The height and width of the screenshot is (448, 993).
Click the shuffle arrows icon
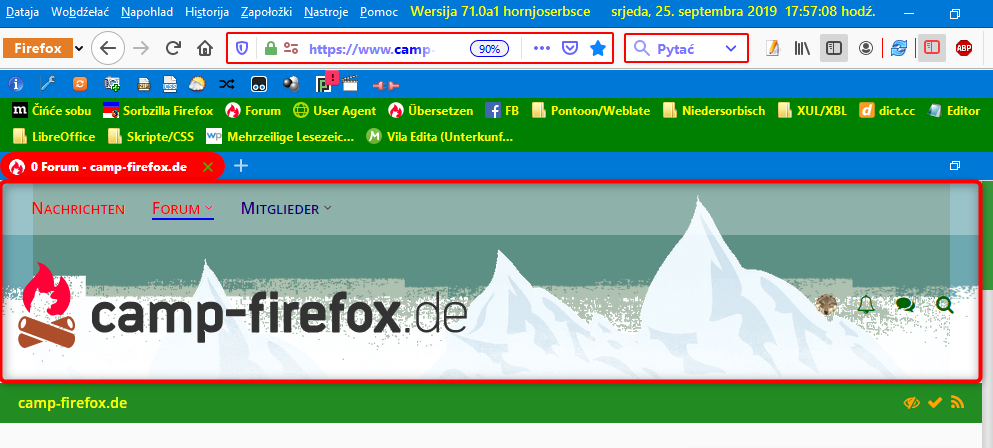pos(227,83)
